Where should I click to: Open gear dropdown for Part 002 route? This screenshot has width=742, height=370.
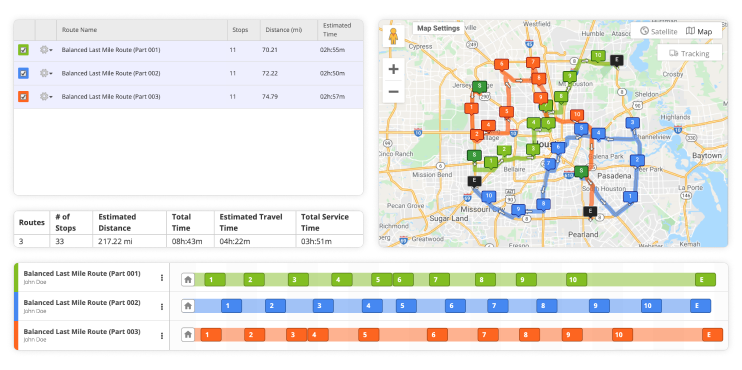[46, 73]
